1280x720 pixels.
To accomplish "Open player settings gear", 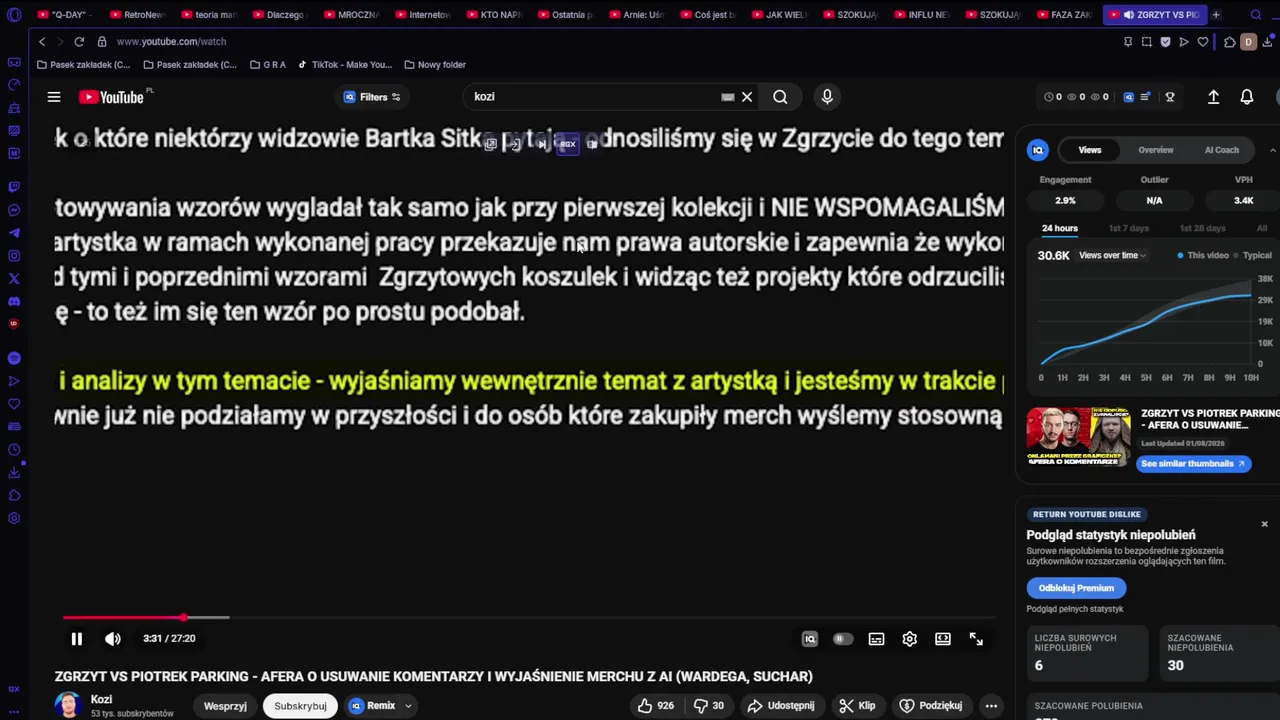I will tap(909, 639).
